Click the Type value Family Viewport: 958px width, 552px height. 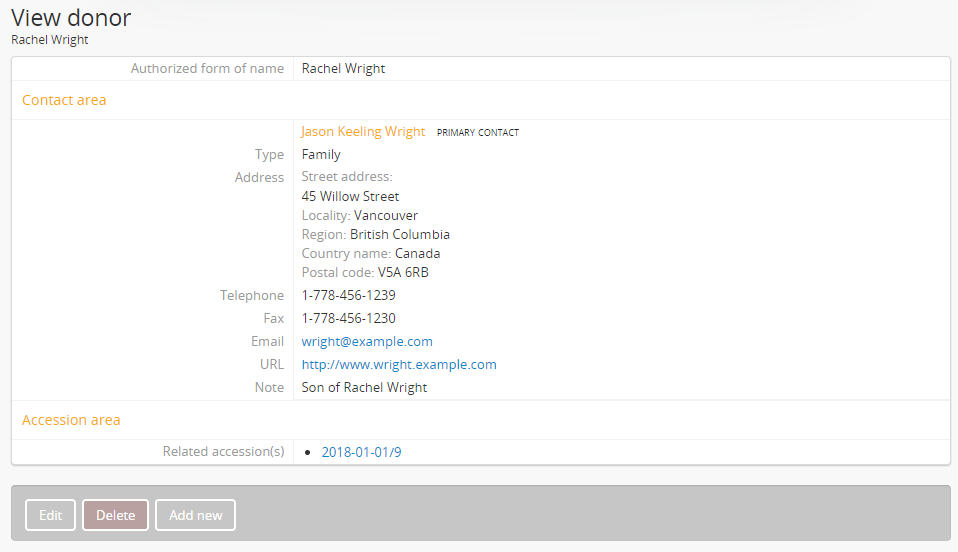(321, 155)
